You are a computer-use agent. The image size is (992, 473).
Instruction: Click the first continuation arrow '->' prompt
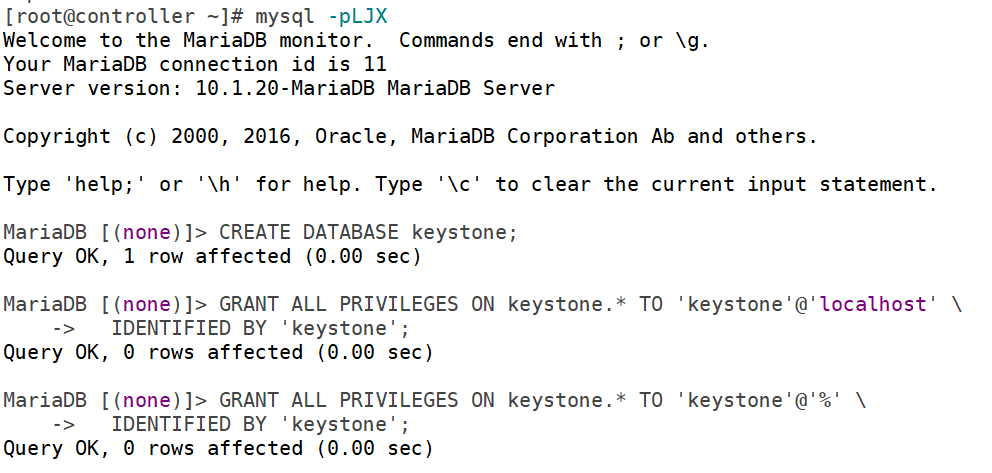(64, 328)
